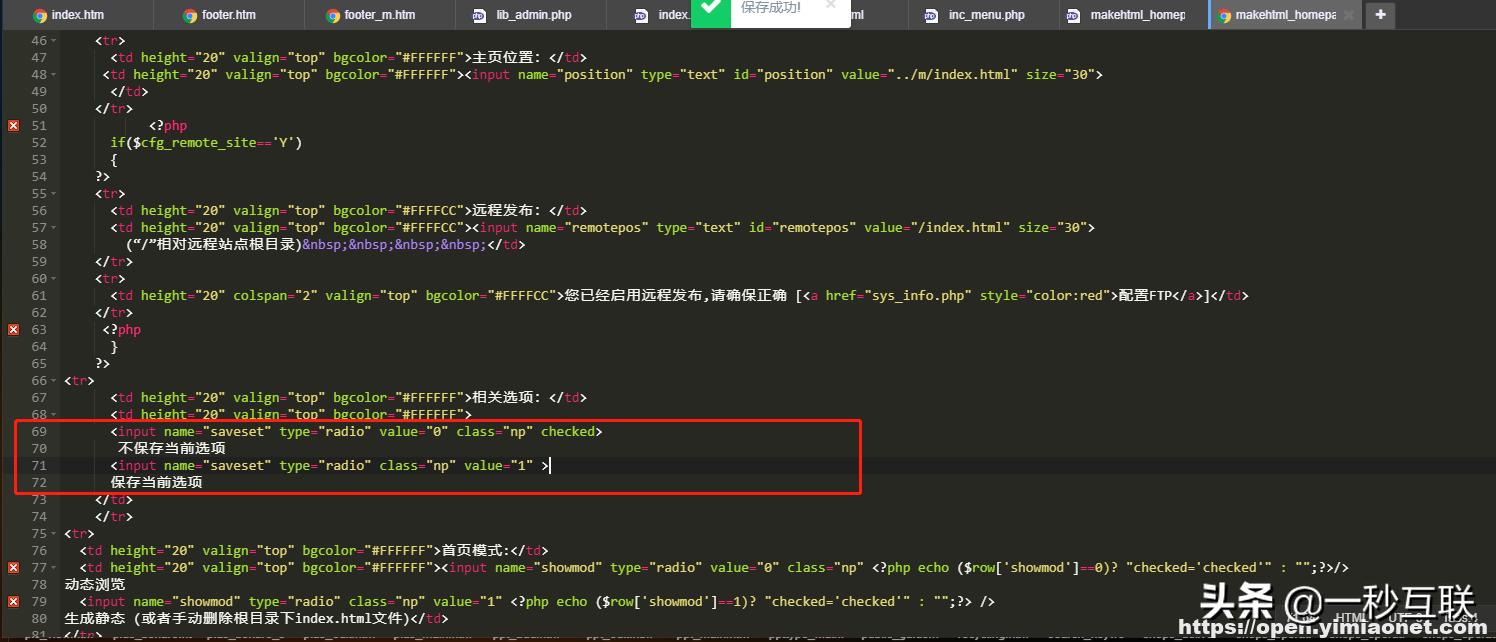The image size is (1496, 642).
Task: Click line number 70 in the gutter
Action: coord(38,448)
